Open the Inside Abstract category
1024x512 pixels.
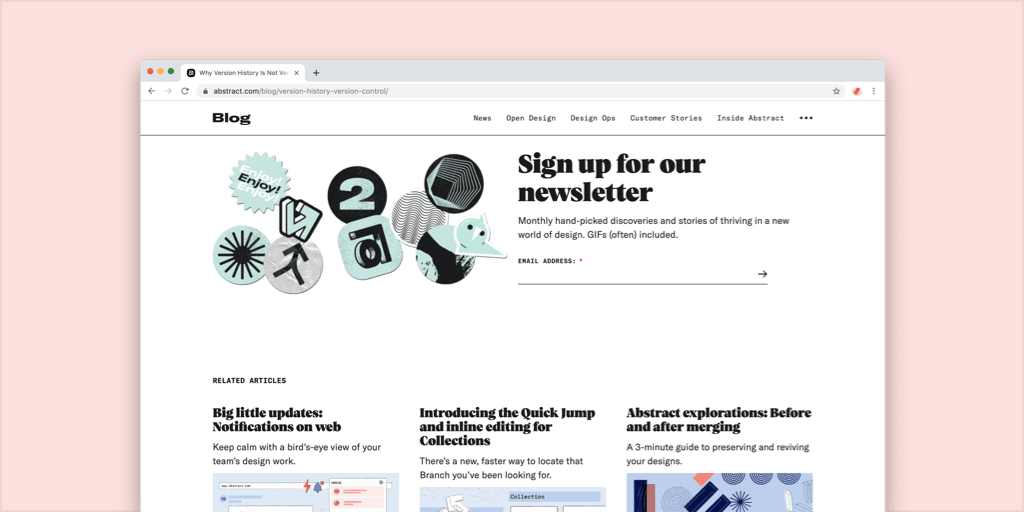[x=750, y=118]
